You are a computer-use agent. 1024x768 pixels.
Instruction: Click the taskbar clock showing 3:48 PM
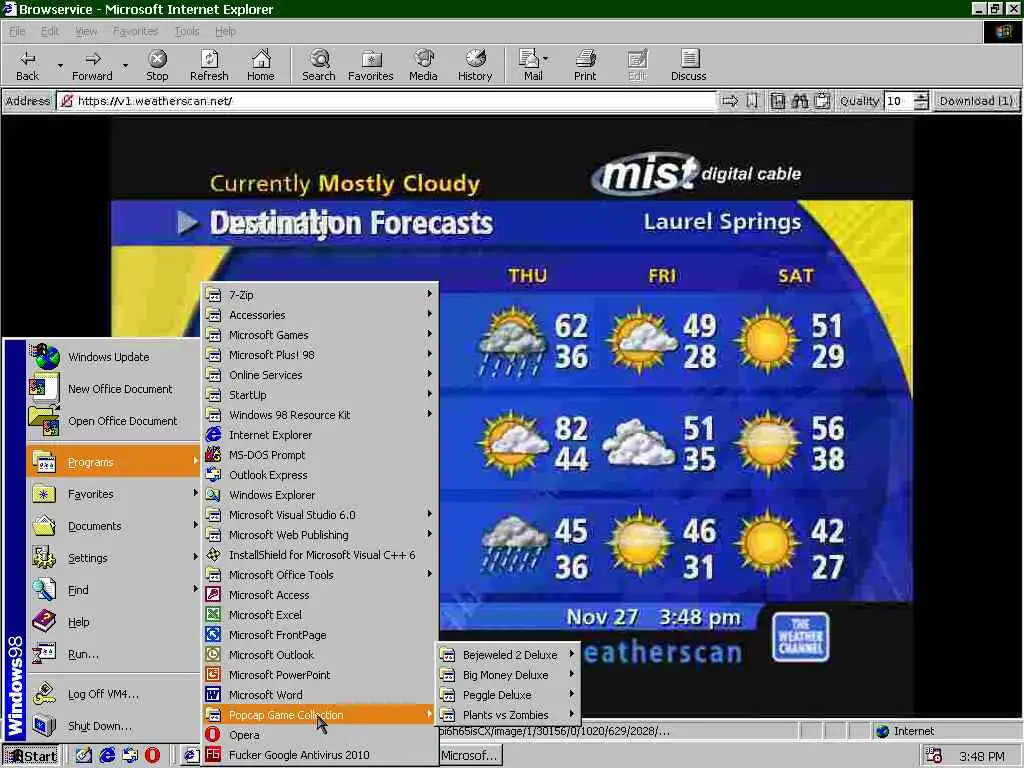tap(982, 756)
